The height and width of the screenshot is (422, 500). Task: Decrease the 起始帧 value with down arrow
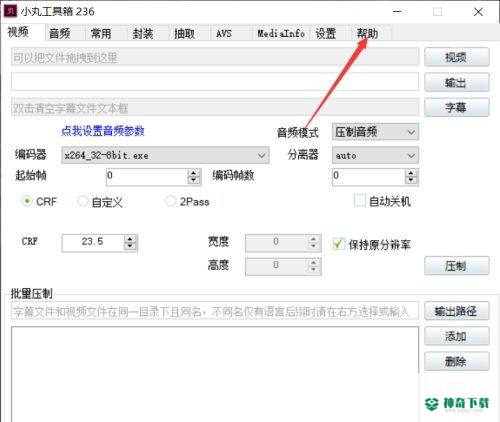[193, 180]
